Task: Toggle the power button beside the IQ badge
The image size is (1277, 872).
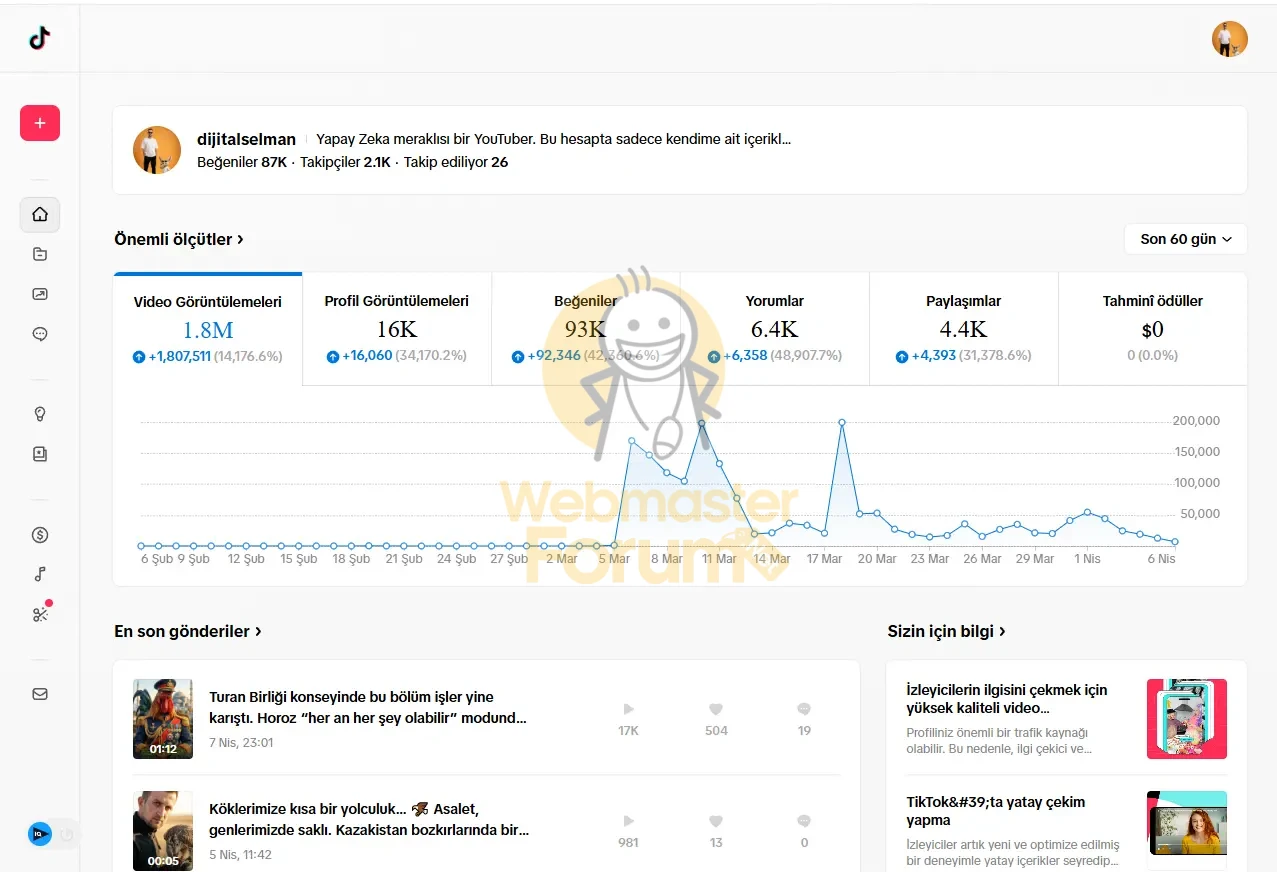Action: [x=67, y=834]
